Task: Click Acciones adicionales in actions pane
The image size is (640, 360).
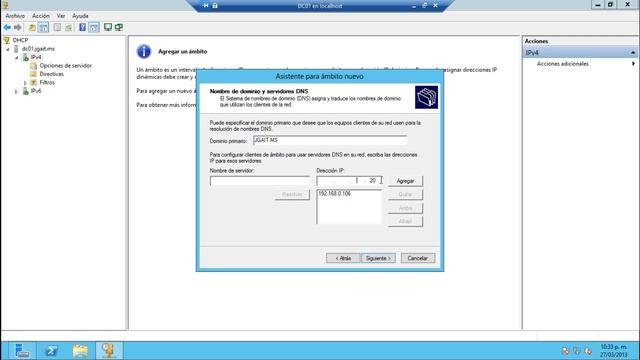Action: point(562,64)
